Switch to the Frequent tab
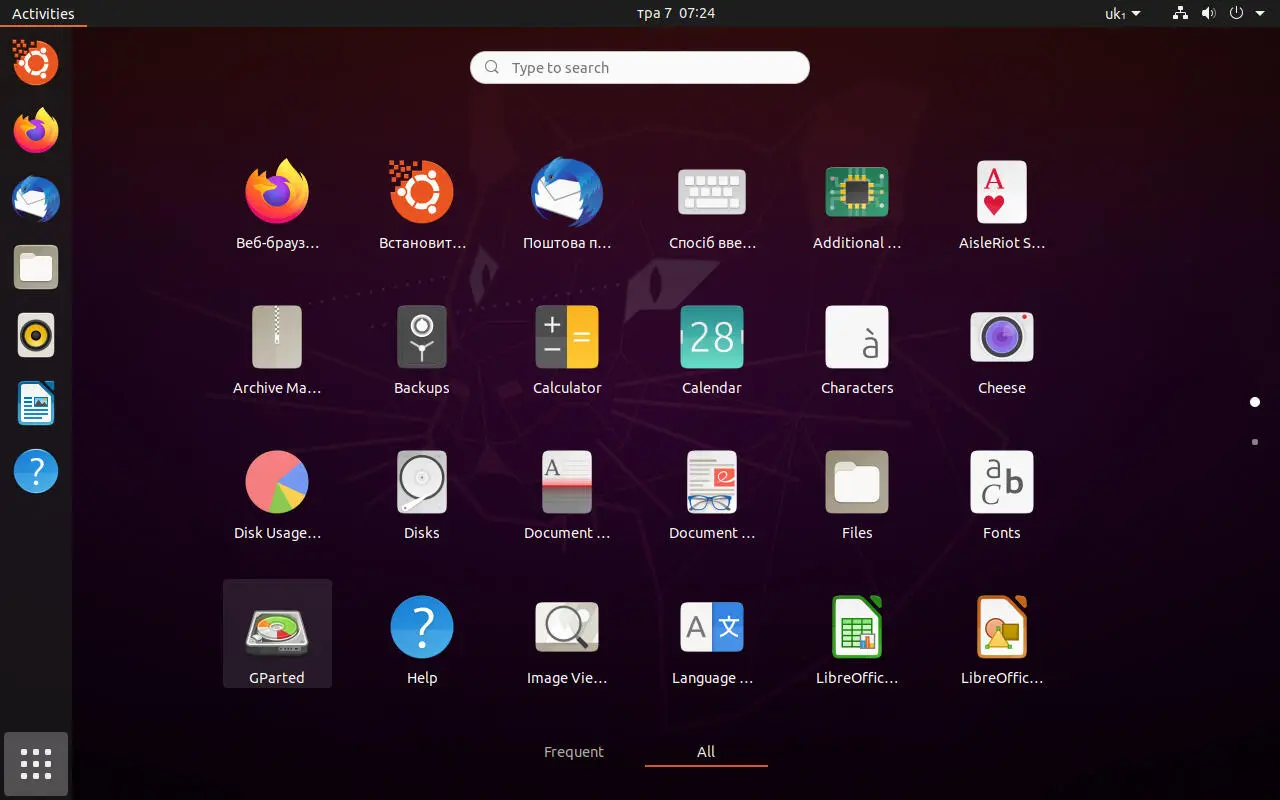 574,752
